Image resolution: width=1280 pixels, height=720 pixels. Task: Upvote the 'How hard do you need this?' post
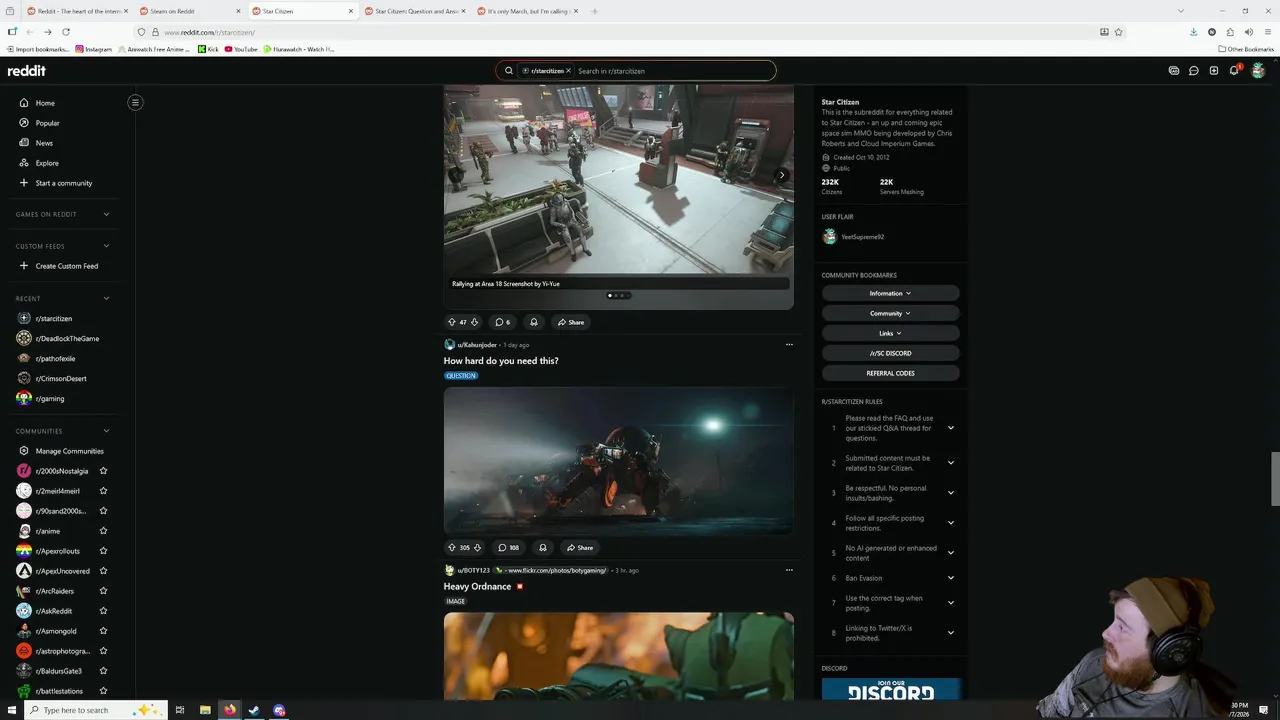[x=452, y=547]
